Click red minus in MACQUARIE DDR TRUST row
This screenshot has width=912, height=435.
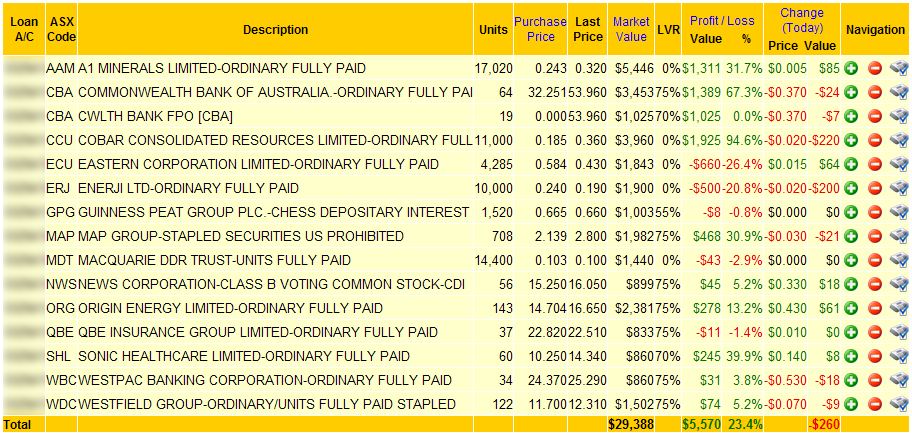pos(875,260)
